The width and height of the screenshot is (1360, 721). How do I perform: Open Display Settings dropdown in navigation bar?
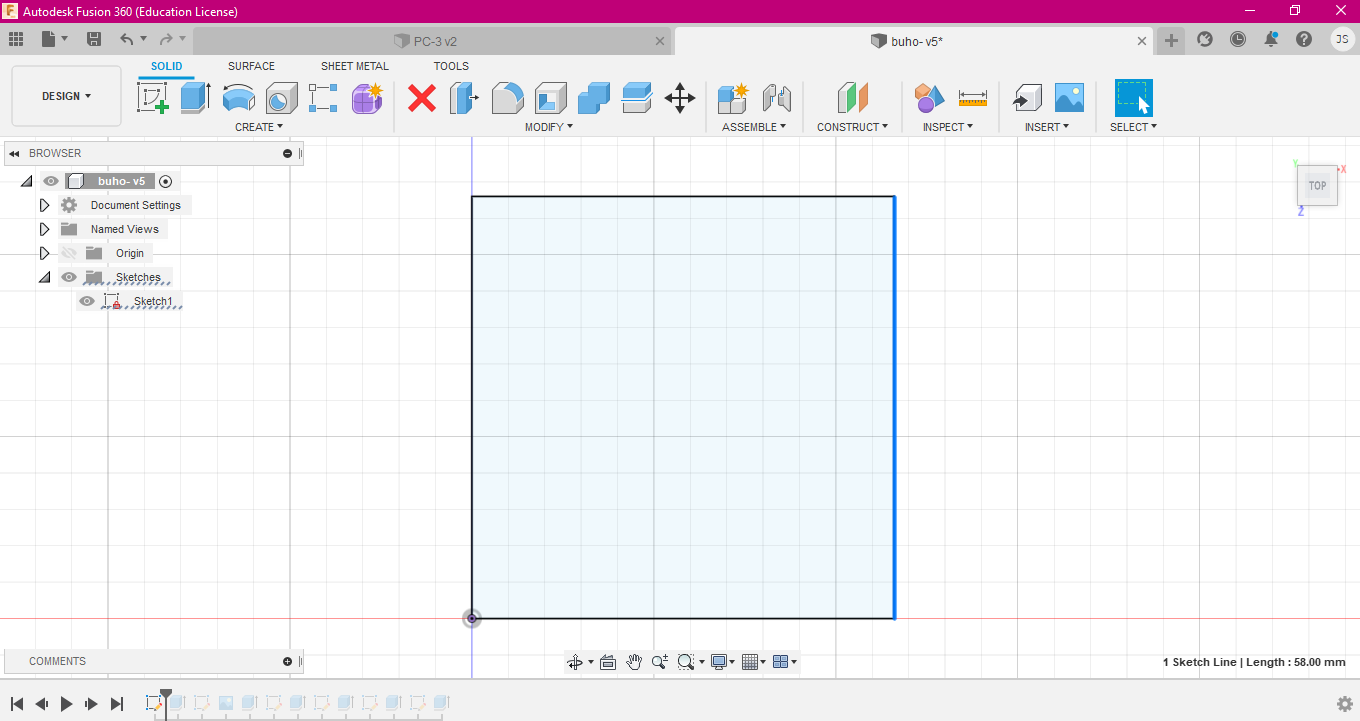pos(723,662)
